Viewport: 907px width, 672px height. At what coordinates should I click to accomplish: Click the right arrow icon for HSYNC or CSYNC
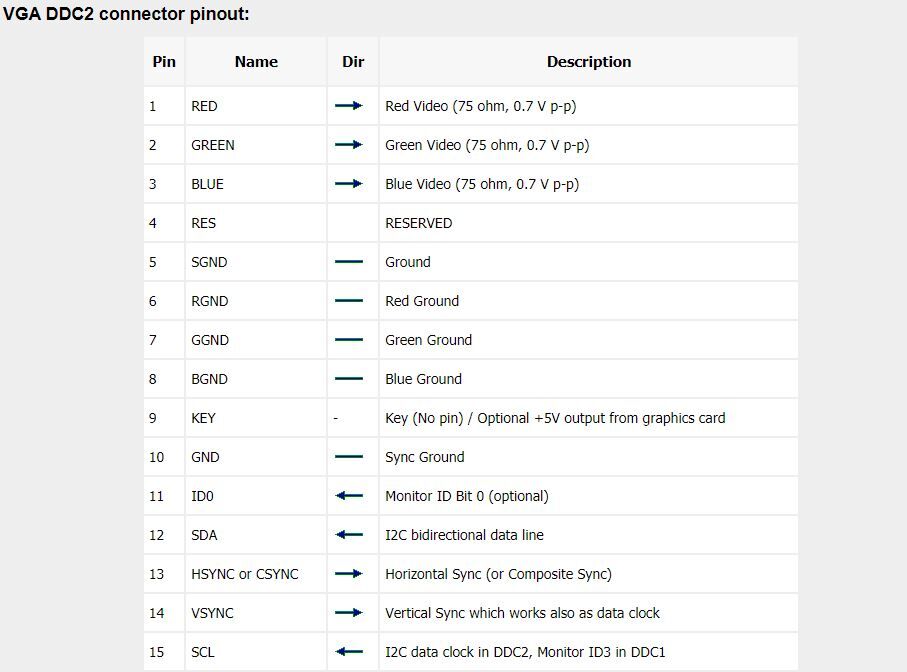point(349,574)
